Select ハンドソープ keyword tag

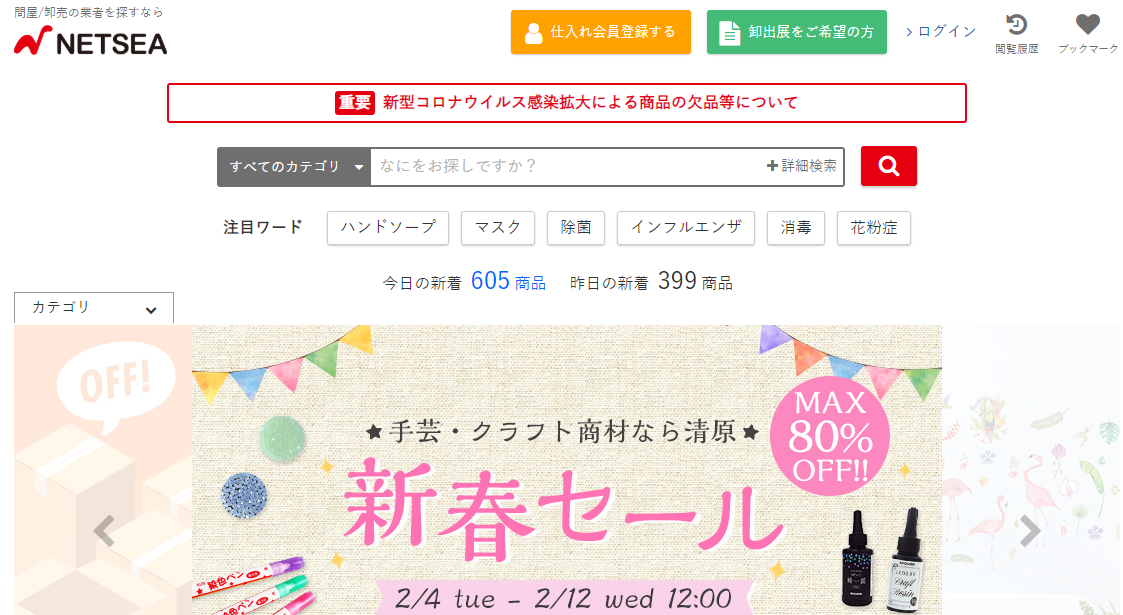387,228
